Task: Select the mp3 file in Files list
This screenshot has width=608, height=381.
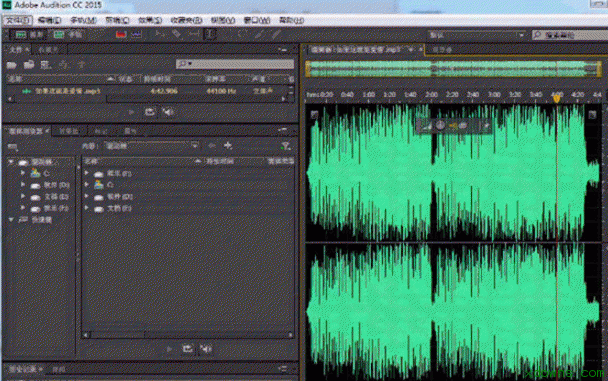Action: tap(147, 91)
